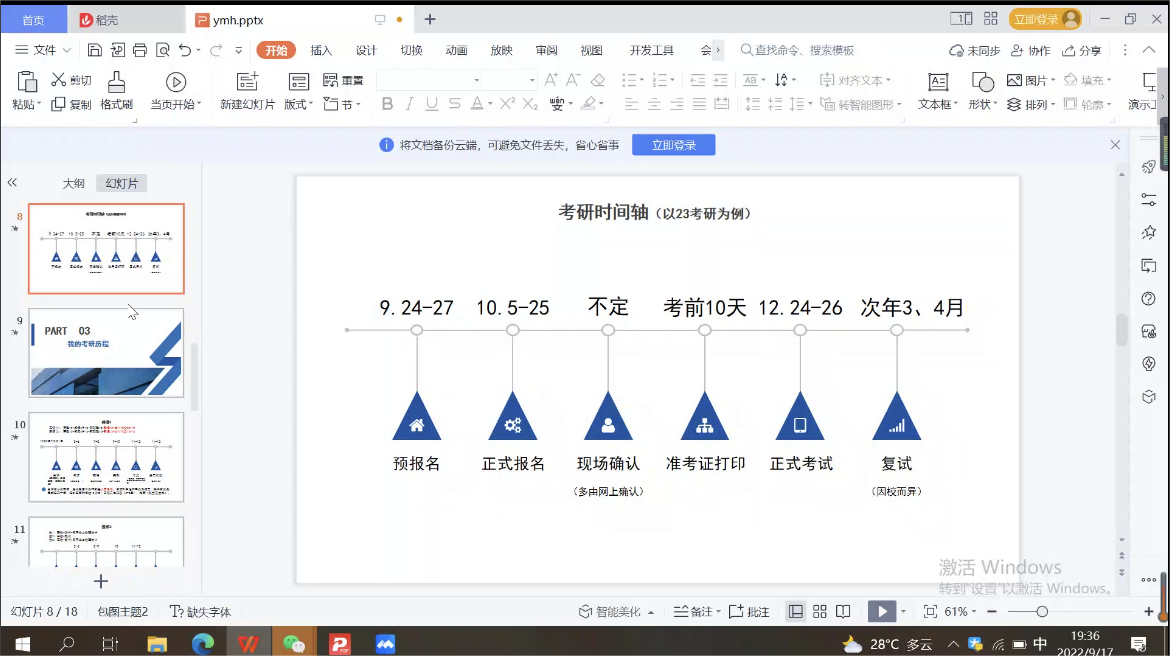Click the Format Painter (格式刷) icon
This screenshot has width=1170, height=656.
pyautogui.click(x=116, y=83)
